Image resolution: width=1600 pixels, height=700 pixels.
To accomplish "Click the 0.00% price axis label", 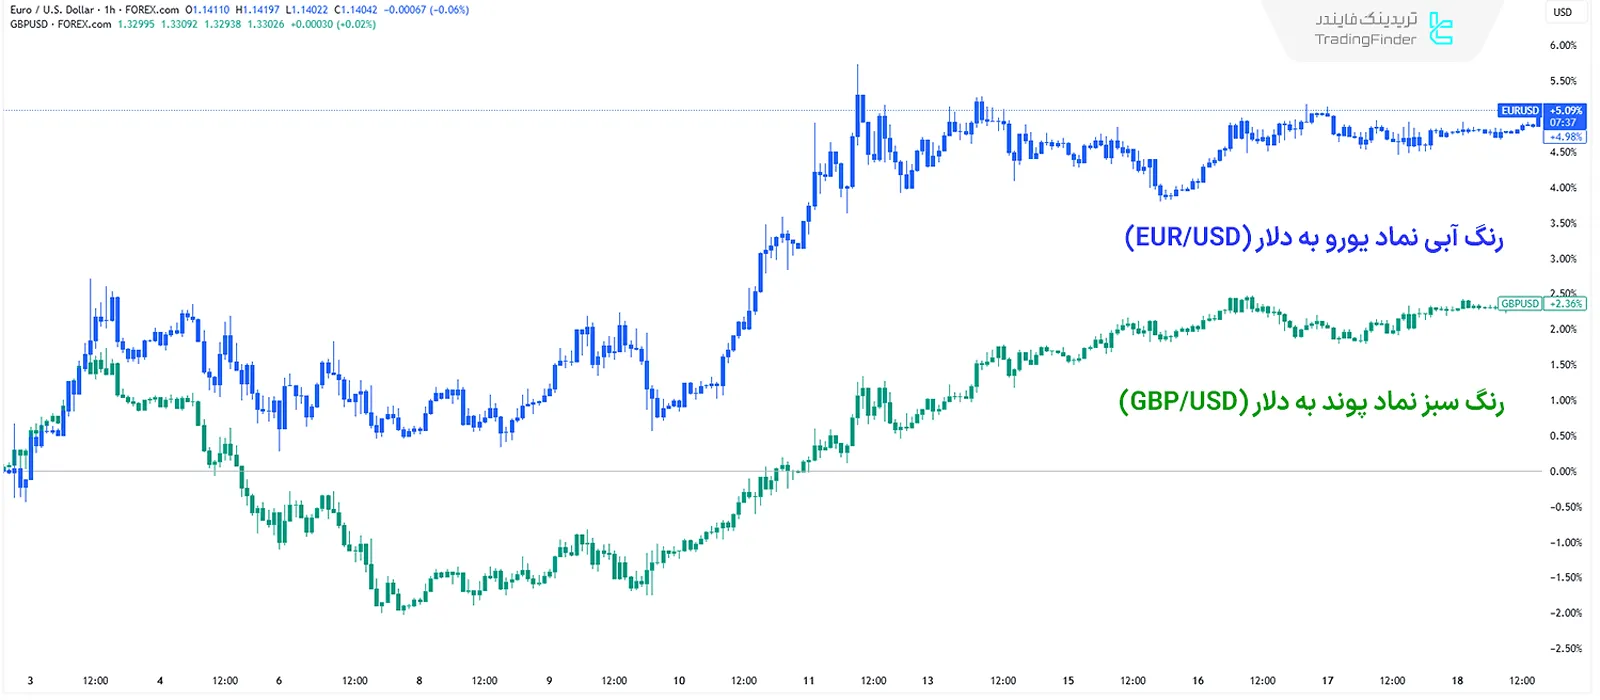I will [1562, 471].
